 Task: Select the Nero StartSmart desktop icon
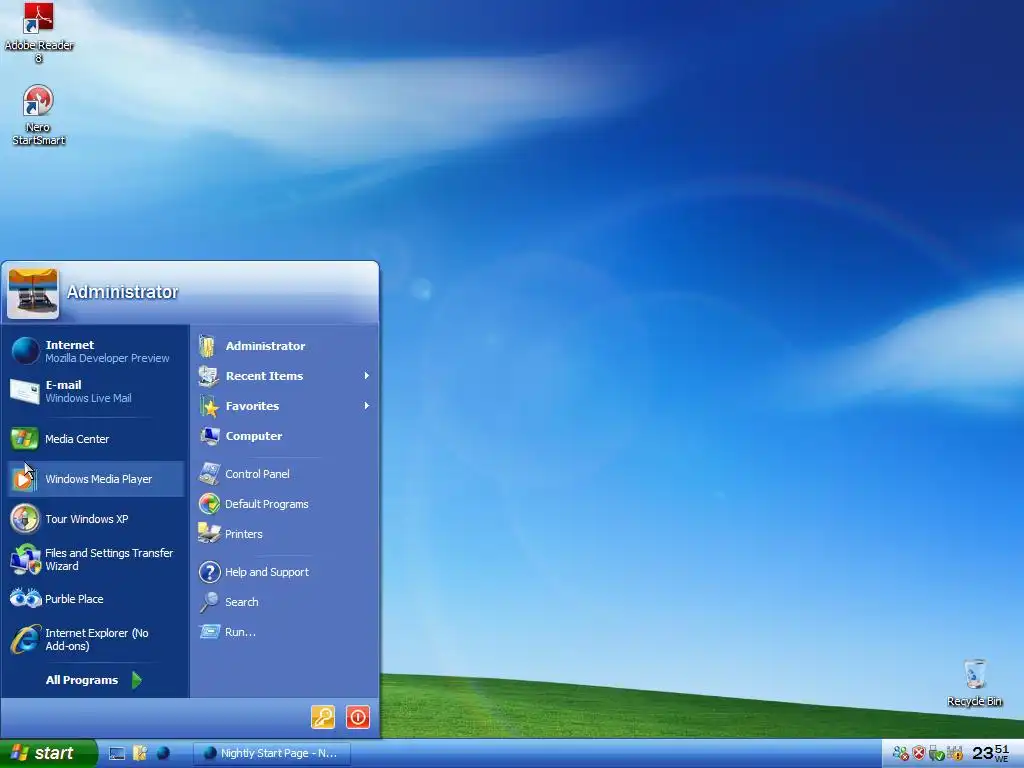[x=38, y=114]
